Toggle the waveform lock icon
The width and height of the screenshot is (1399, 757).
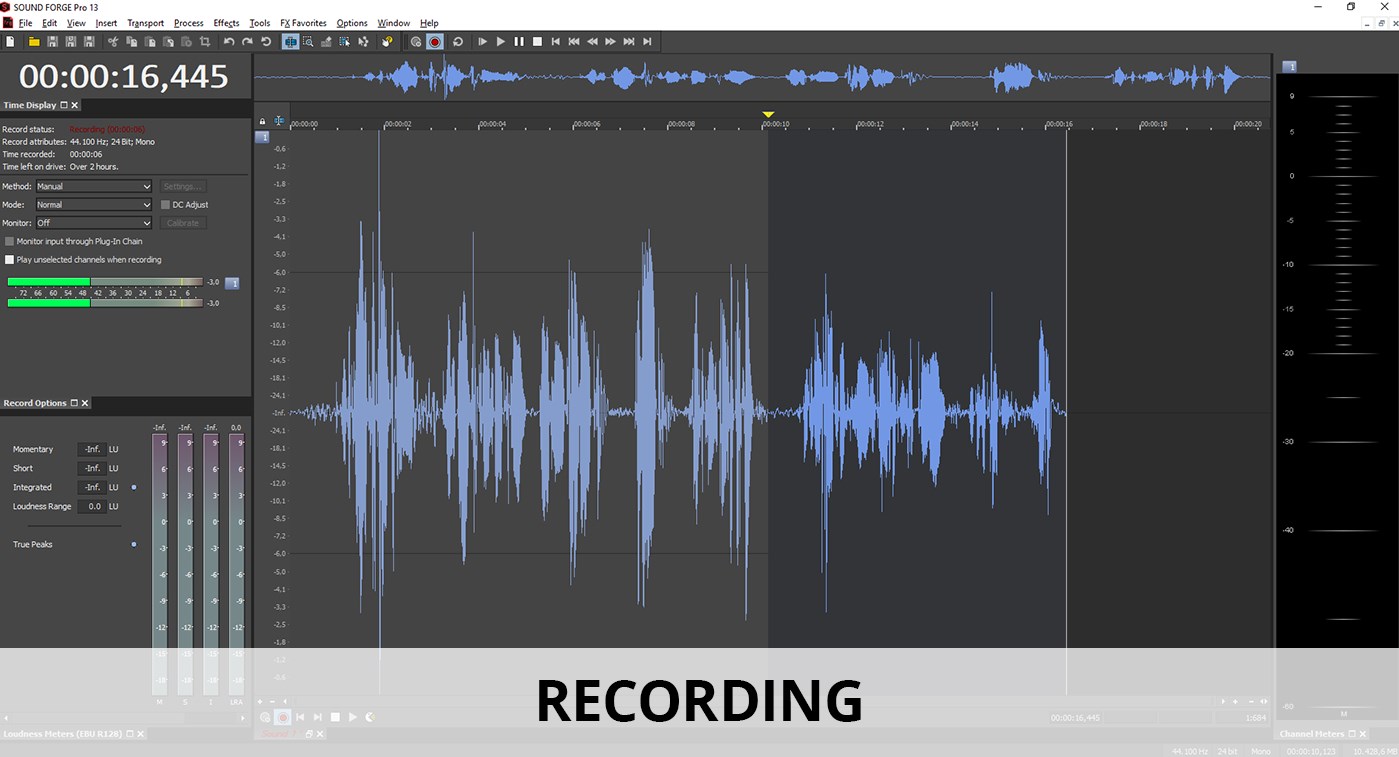(x=262, y=121)
